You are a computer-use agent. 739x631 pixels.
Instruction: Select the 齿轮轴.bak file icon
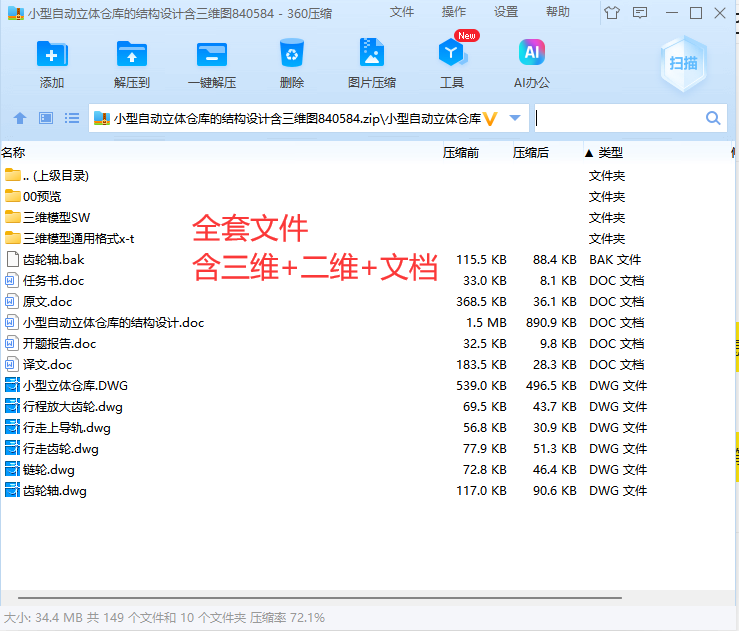coord(13,259)
